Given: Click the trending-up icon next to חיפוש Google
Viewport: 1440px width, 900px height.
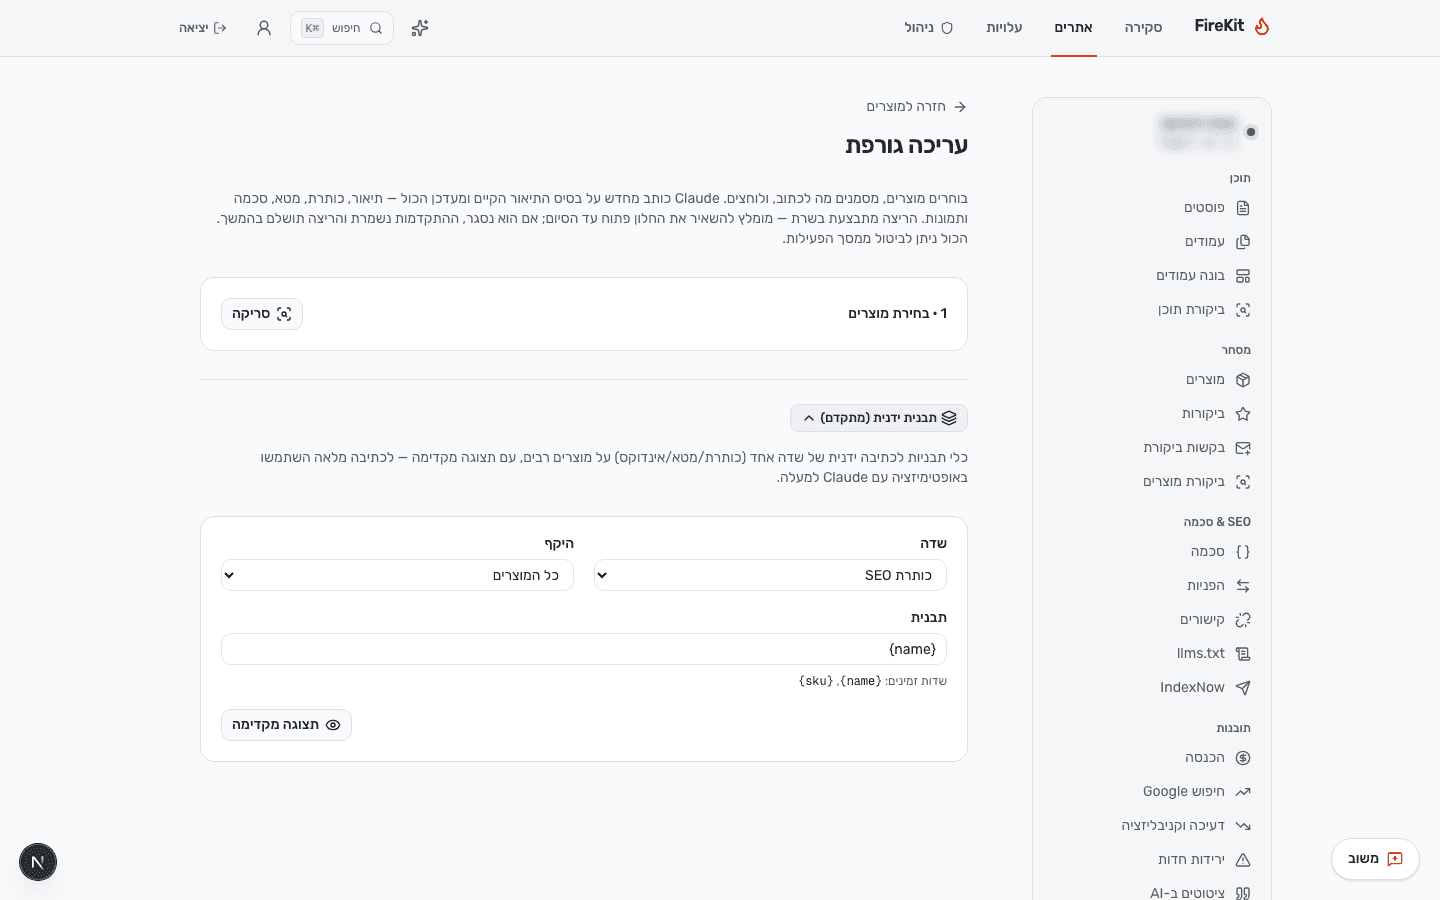Looking at the screenshot, I should pyautogui.click(x=1243, y=792).
